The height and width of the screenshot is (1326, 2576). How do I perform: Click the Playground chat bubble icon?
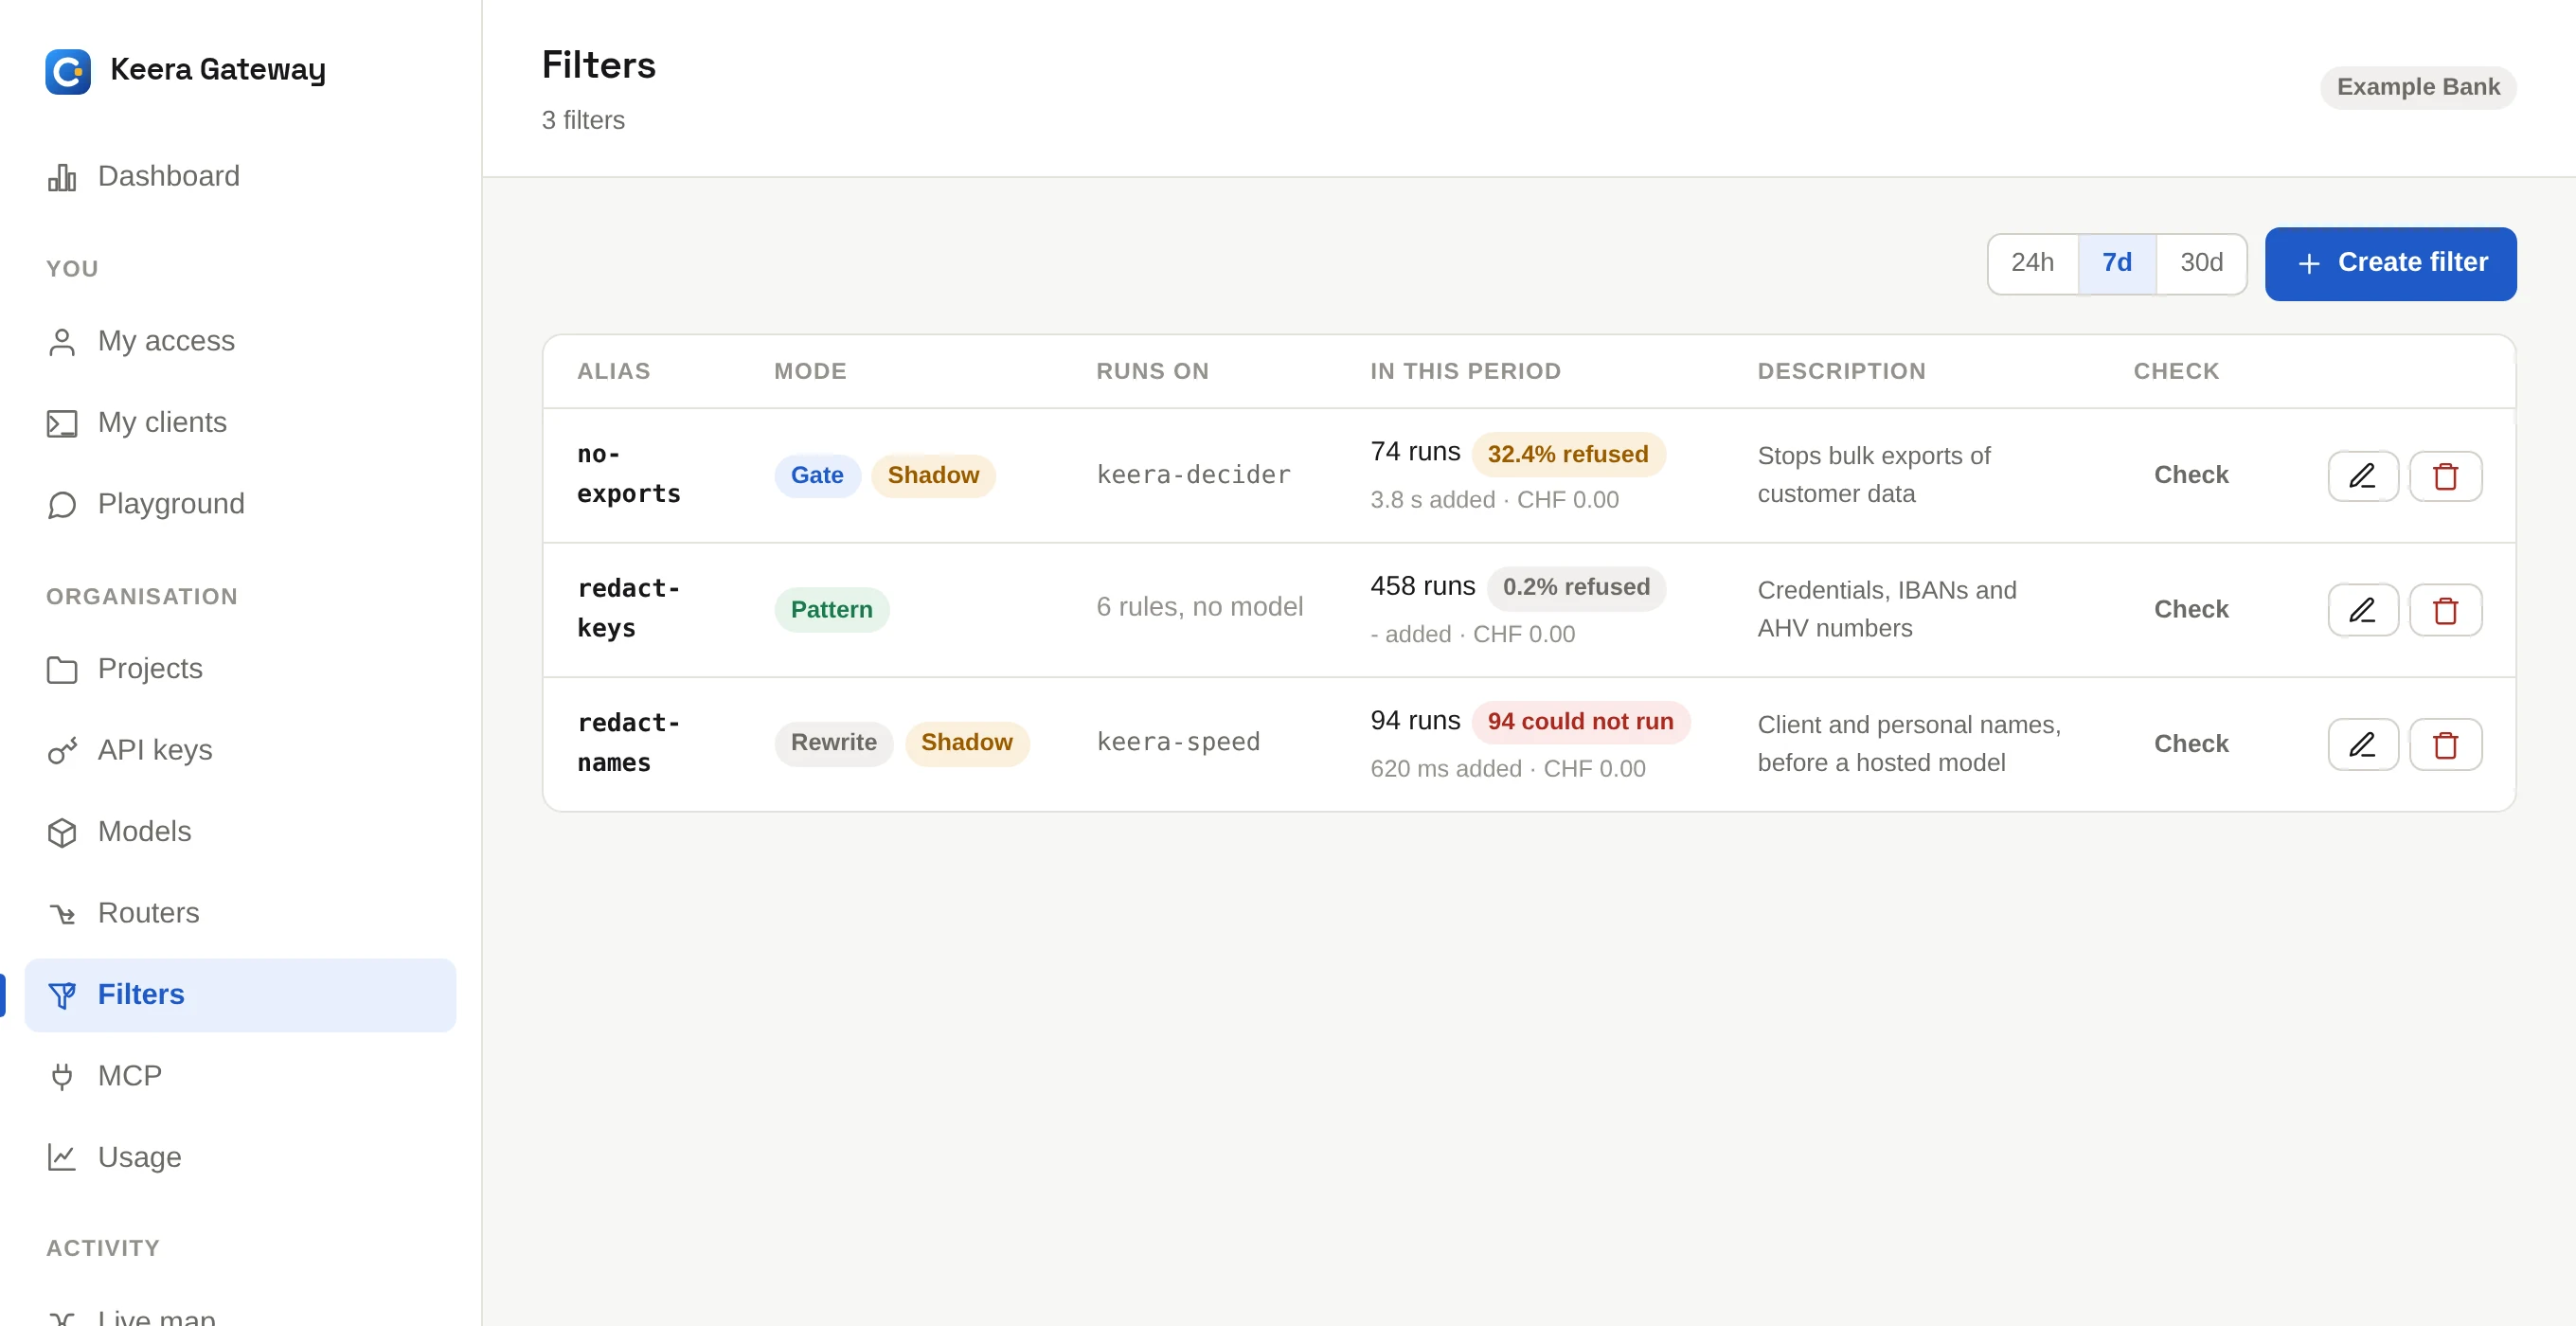point(62,504)
